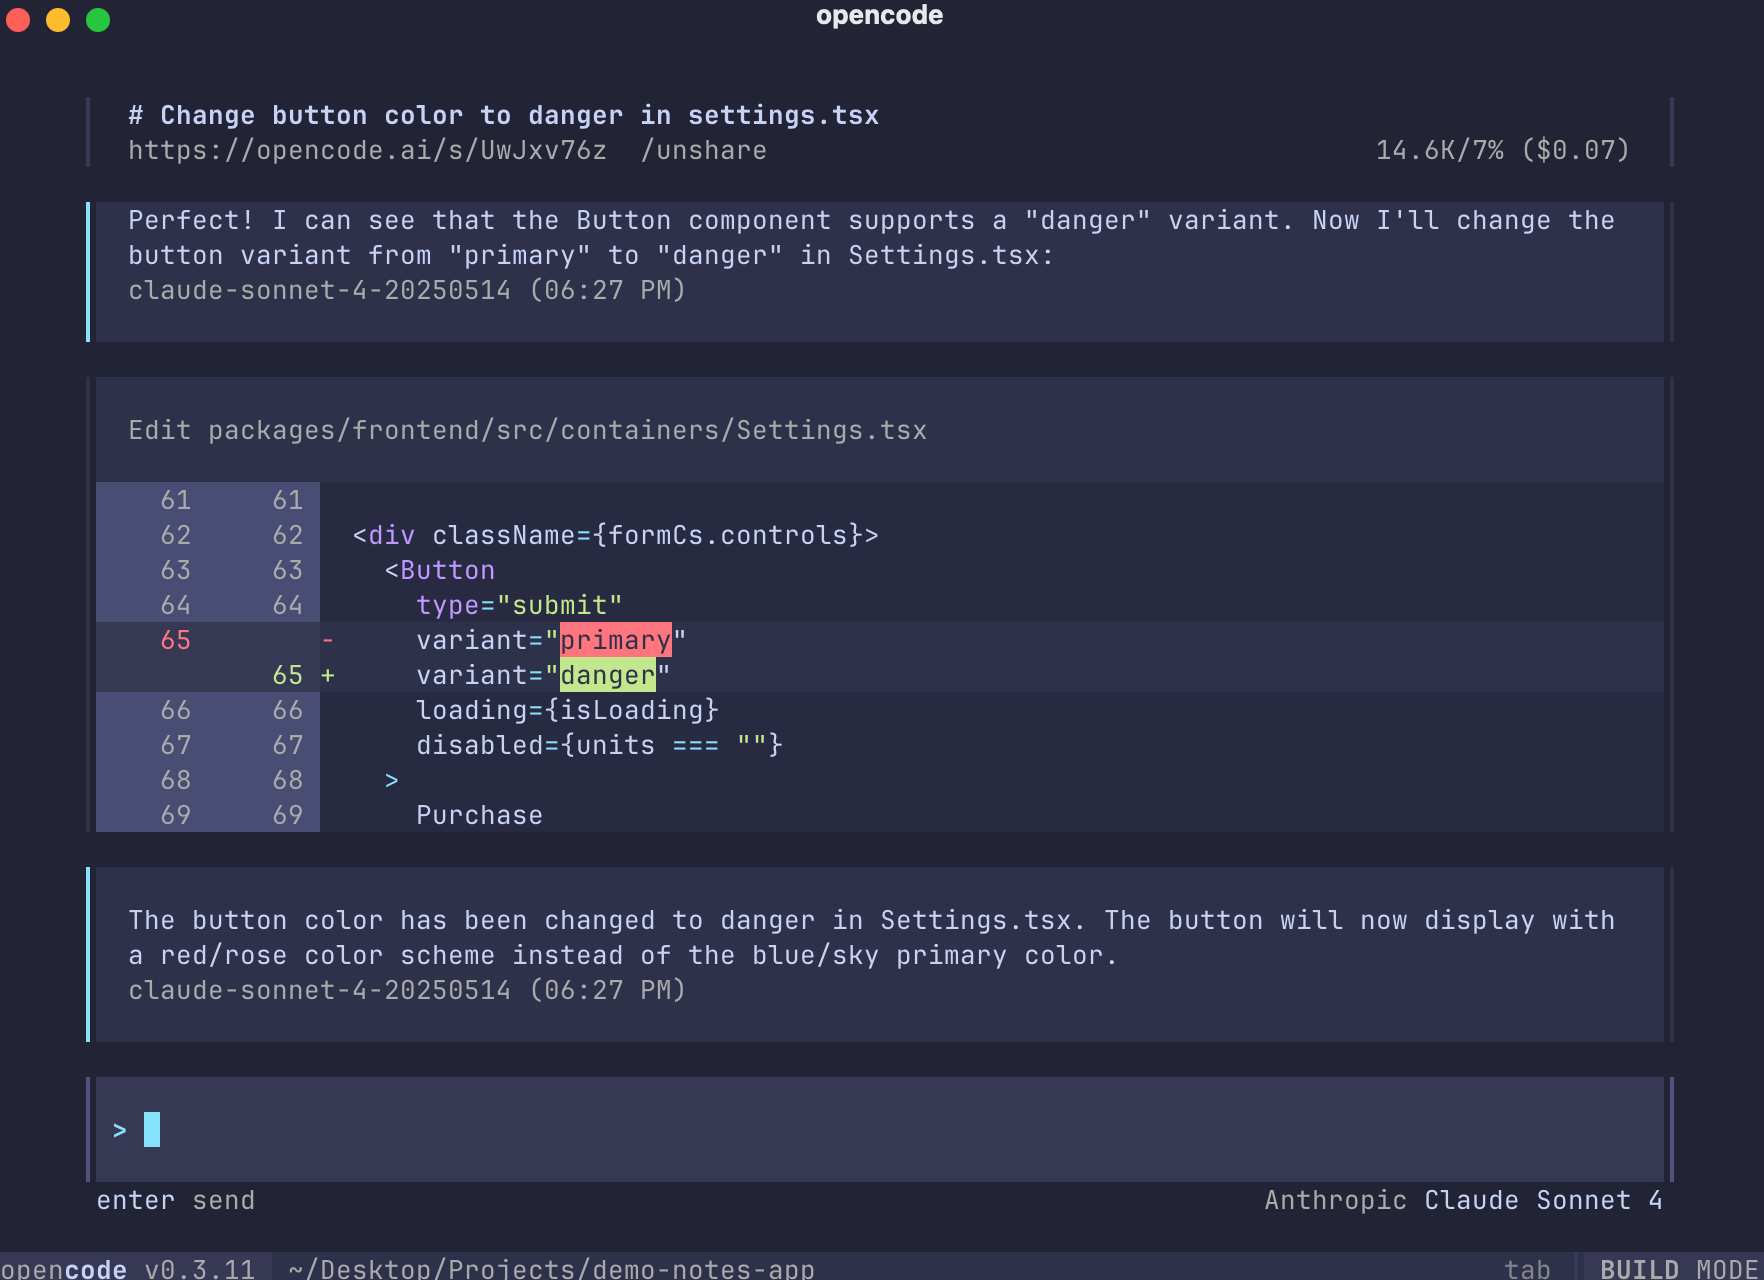
Task: Click the message input prompt field
Action: (x=880, y=1130)
